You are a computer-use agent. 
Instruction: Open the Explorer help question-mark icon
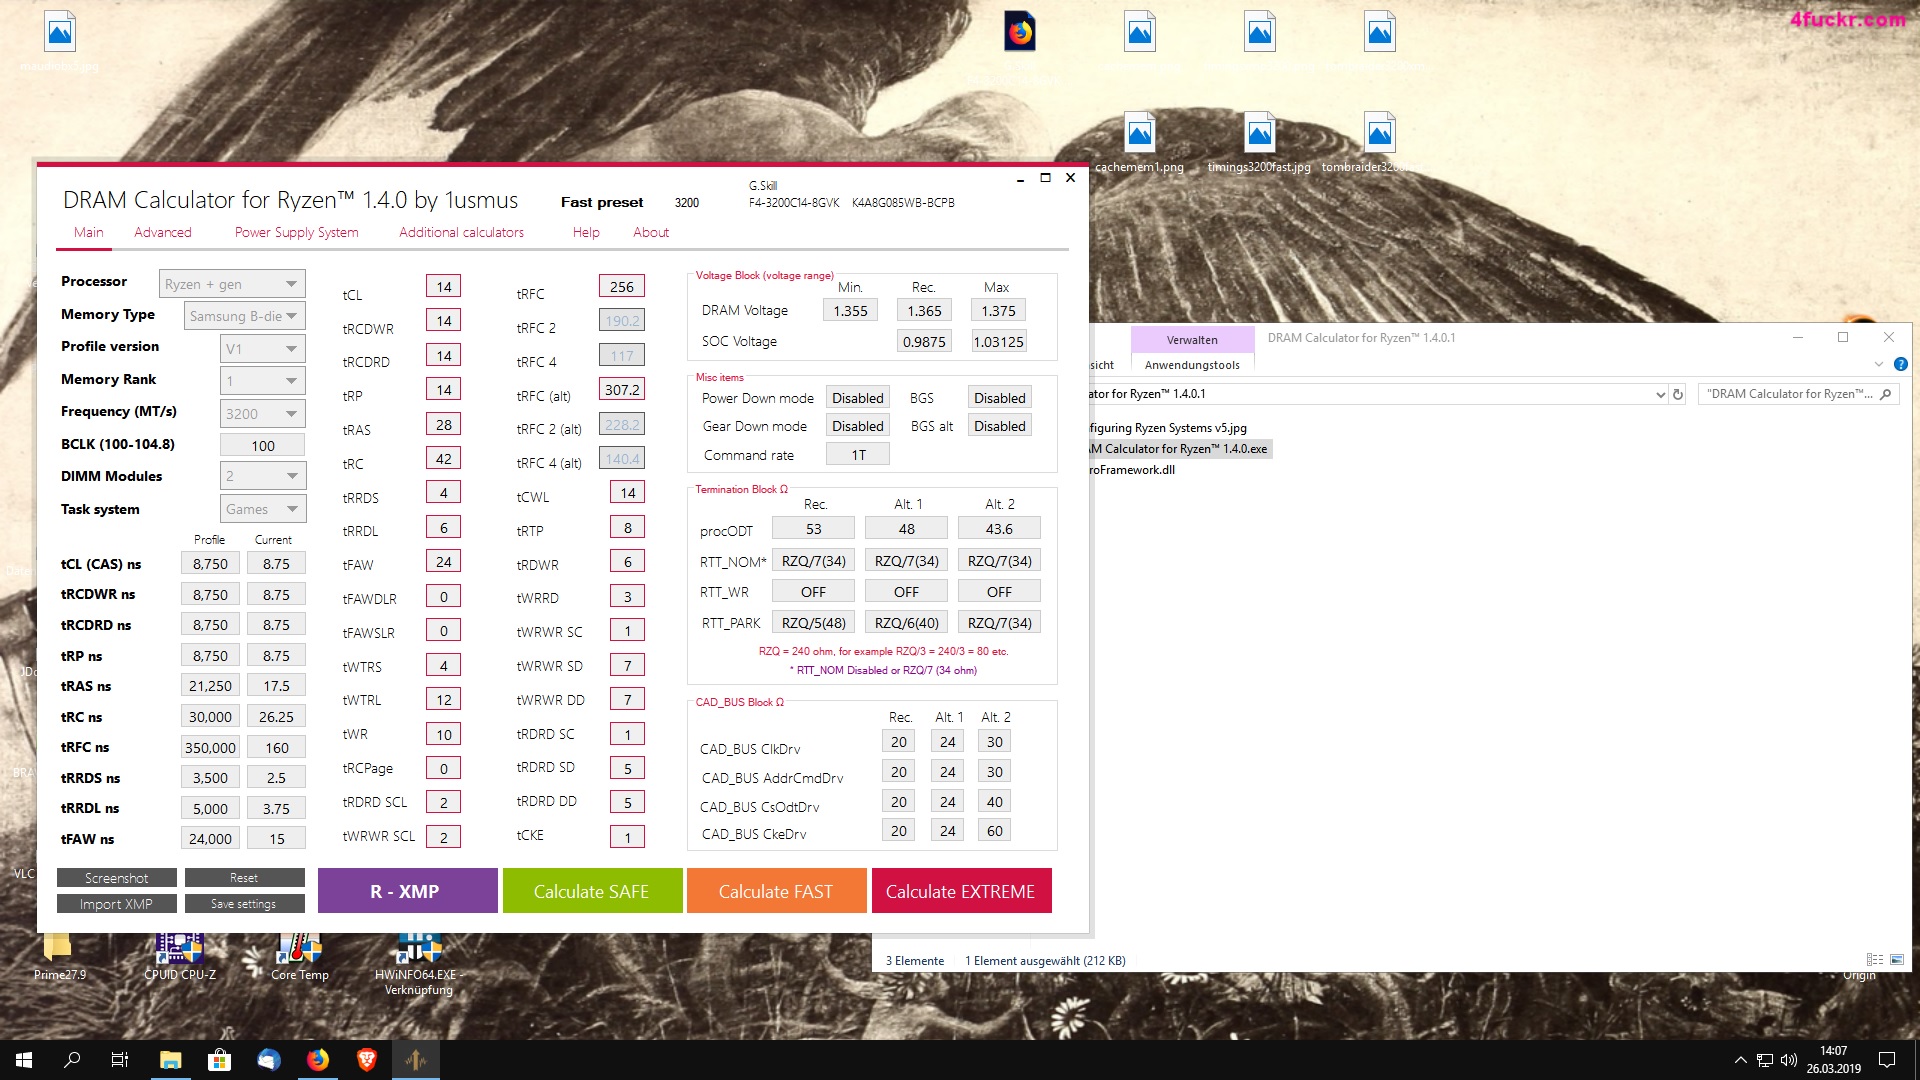click(x=1900, y=365)
